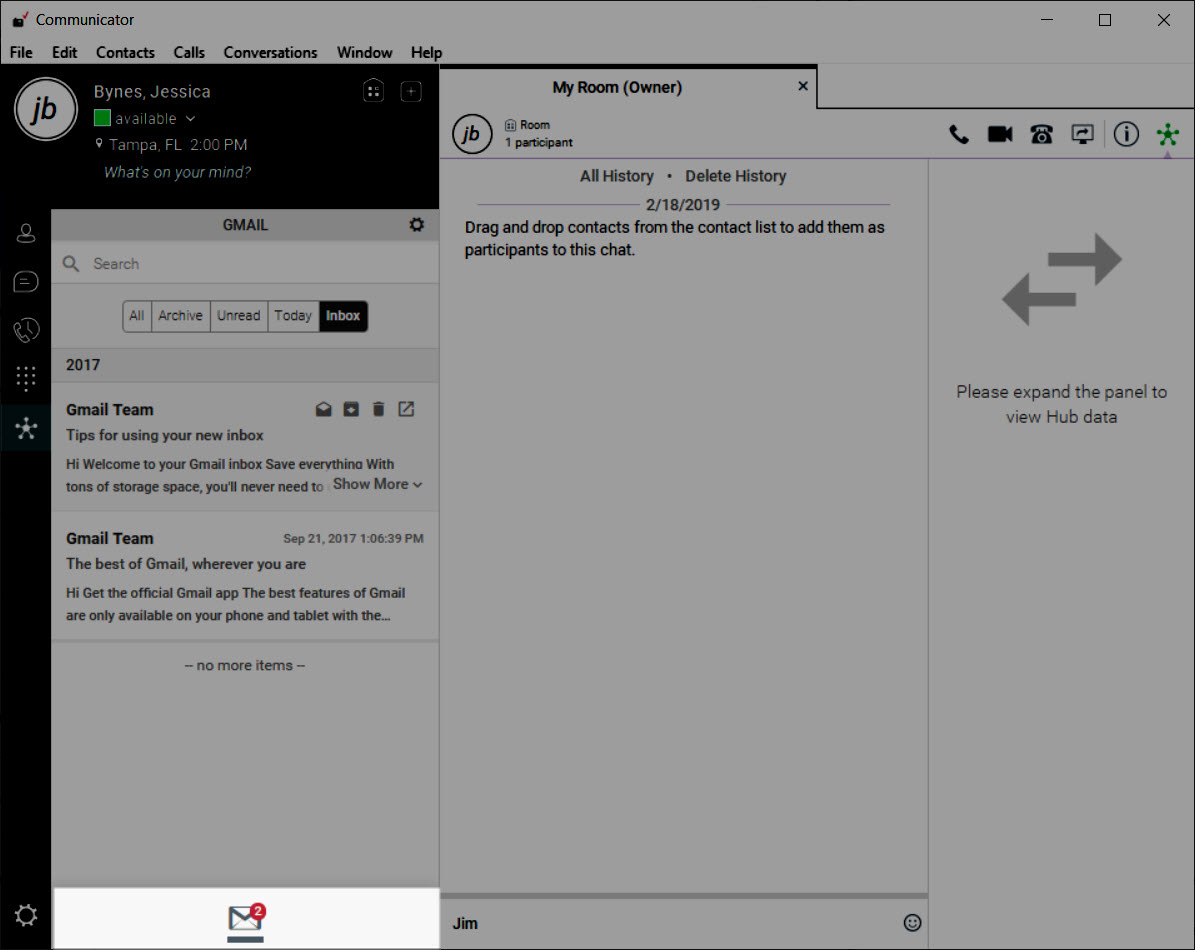The image size is (1195, 950).
Task: Open the Help menu
Action: (x=426, y=53)
